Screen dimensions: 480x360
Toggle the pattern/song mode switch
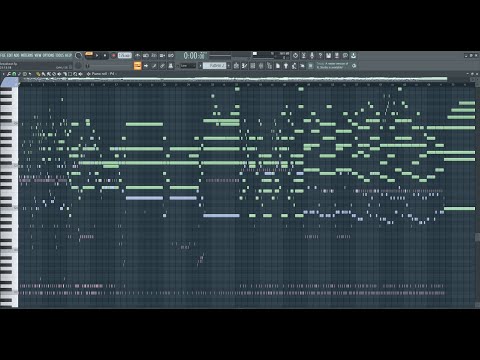click(x=89, y=55)
